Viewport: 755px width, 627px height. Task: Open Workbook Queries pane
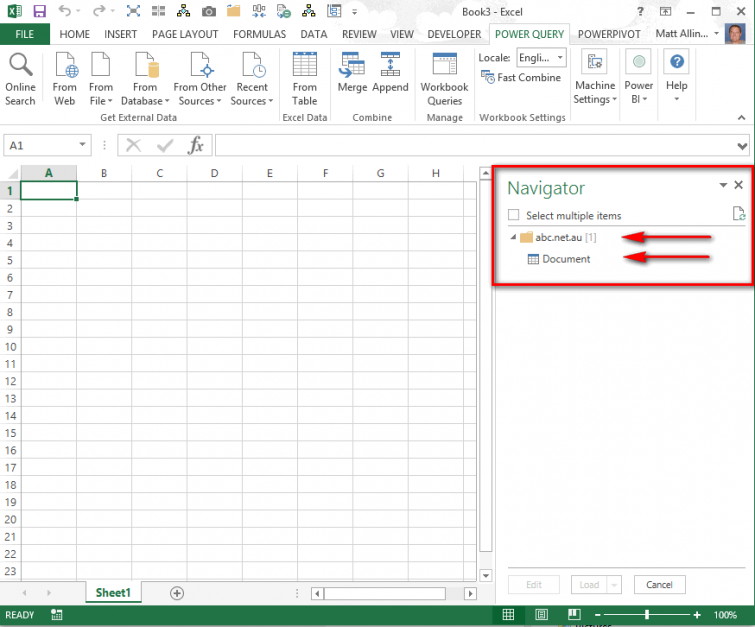[444, 79]
